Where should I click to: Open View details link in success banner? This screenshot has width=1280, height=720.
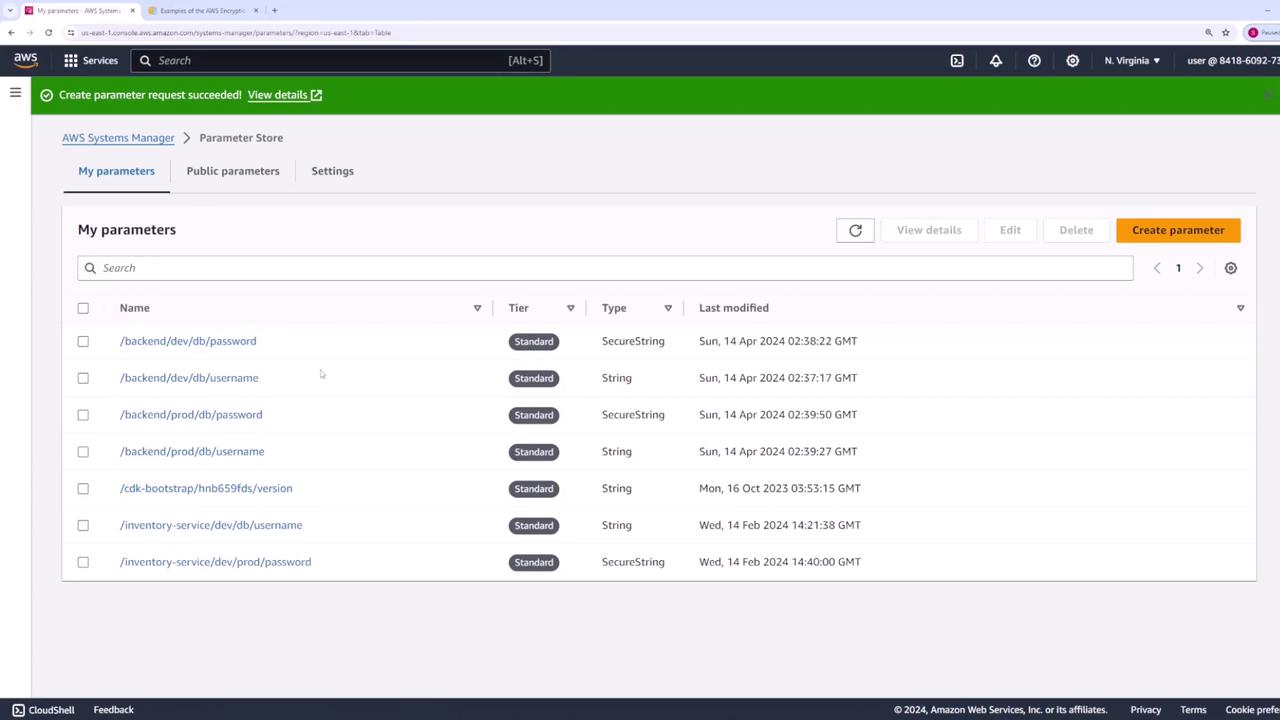285,95
